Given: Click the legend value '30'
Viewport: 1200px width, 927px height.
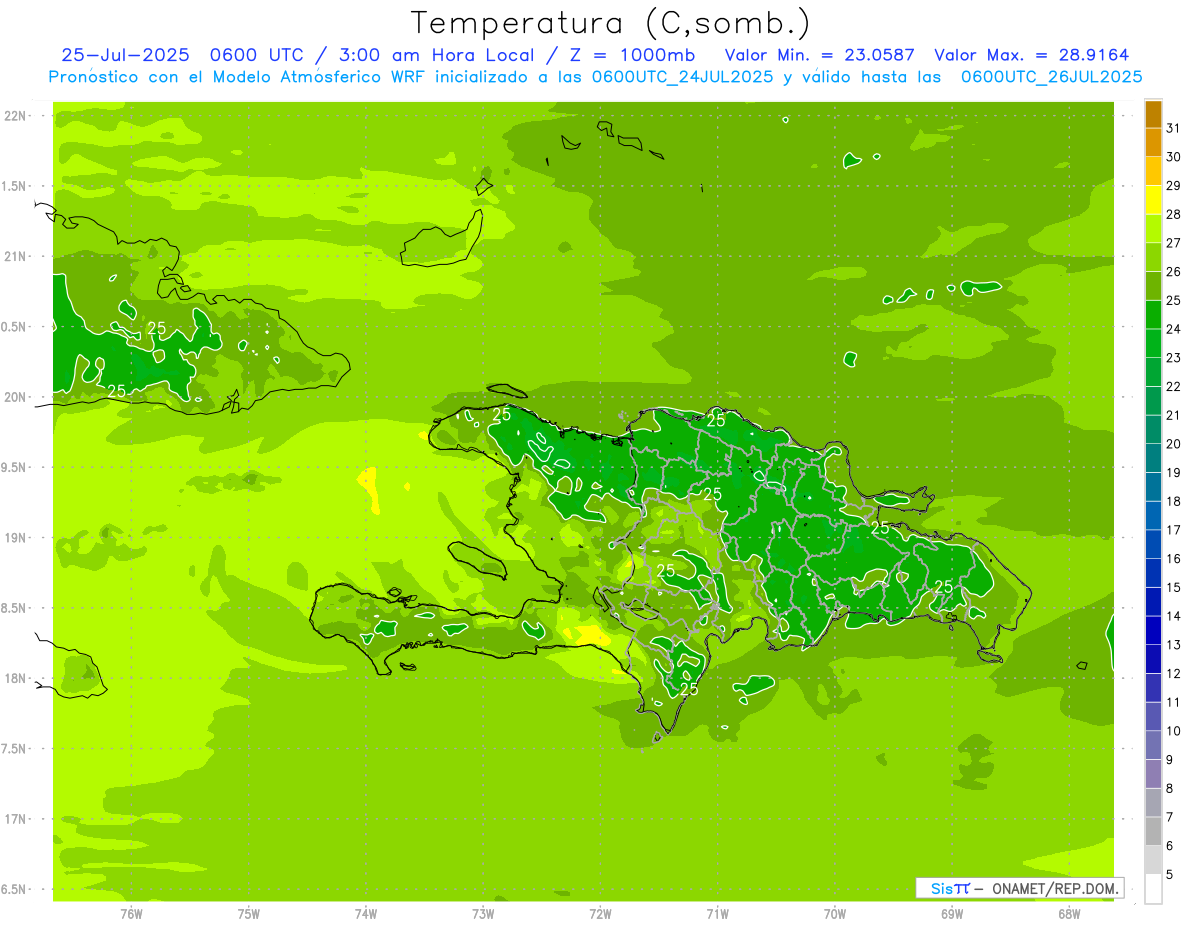Looking at the screenshot, I should coord(1174,157).
